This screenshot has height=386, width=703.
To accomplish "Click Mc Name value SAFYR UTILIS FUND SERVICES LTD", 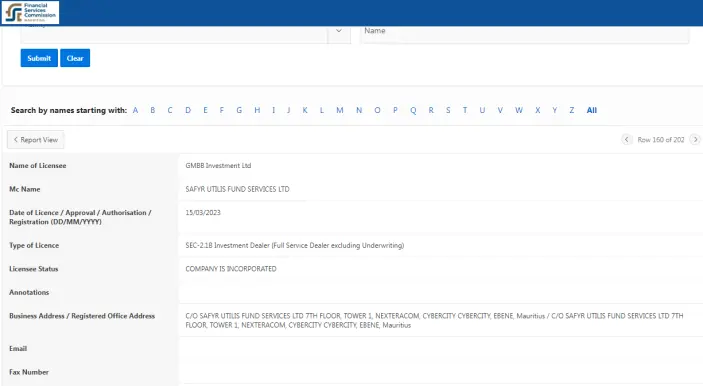I will (x=237, y=189).
